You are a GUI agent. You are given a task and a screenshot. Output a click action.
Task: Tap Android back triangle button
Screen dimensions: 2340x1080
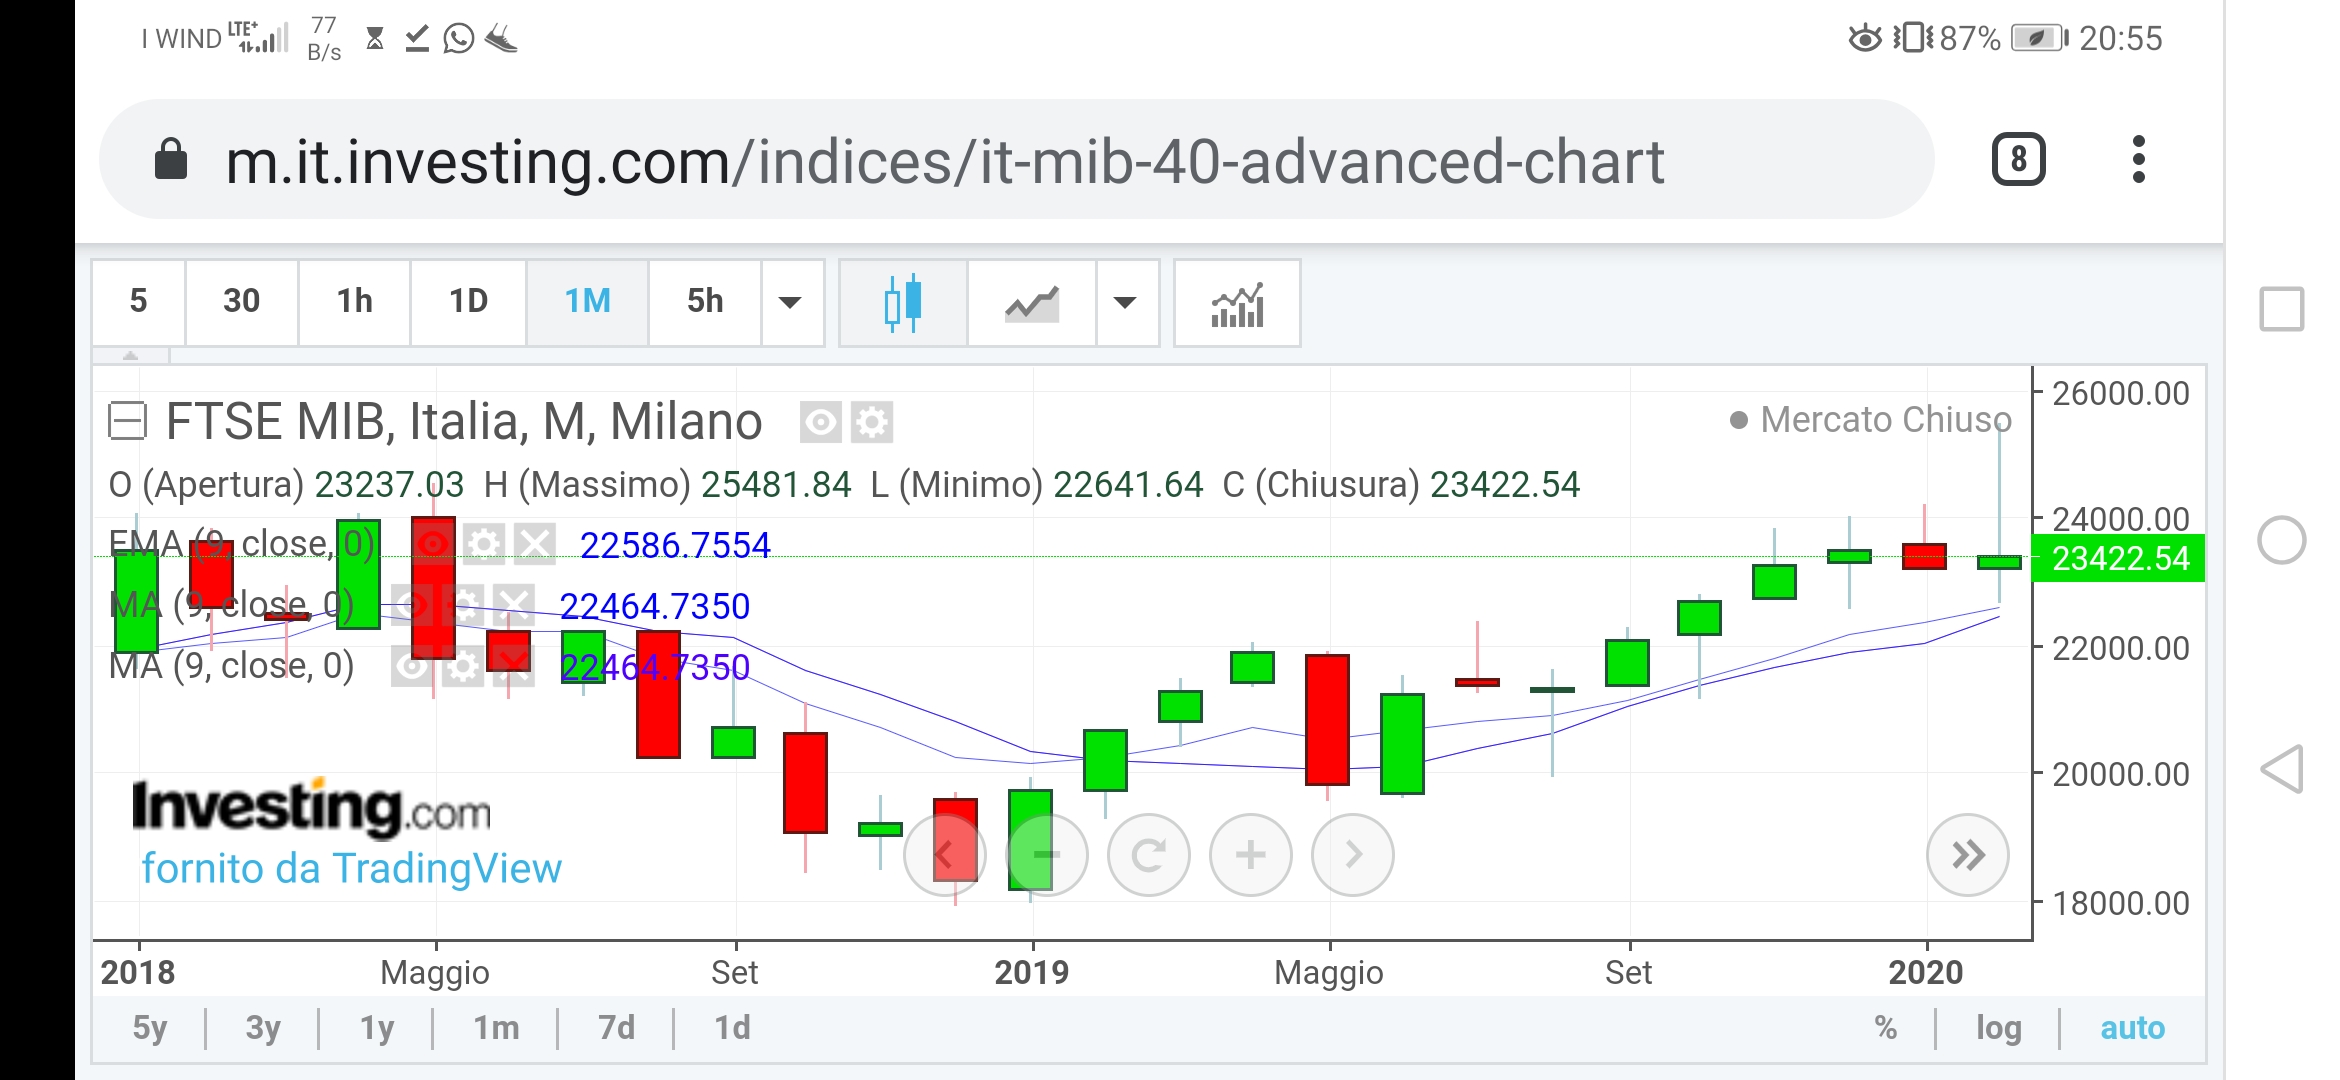[x=2282, y=770]
